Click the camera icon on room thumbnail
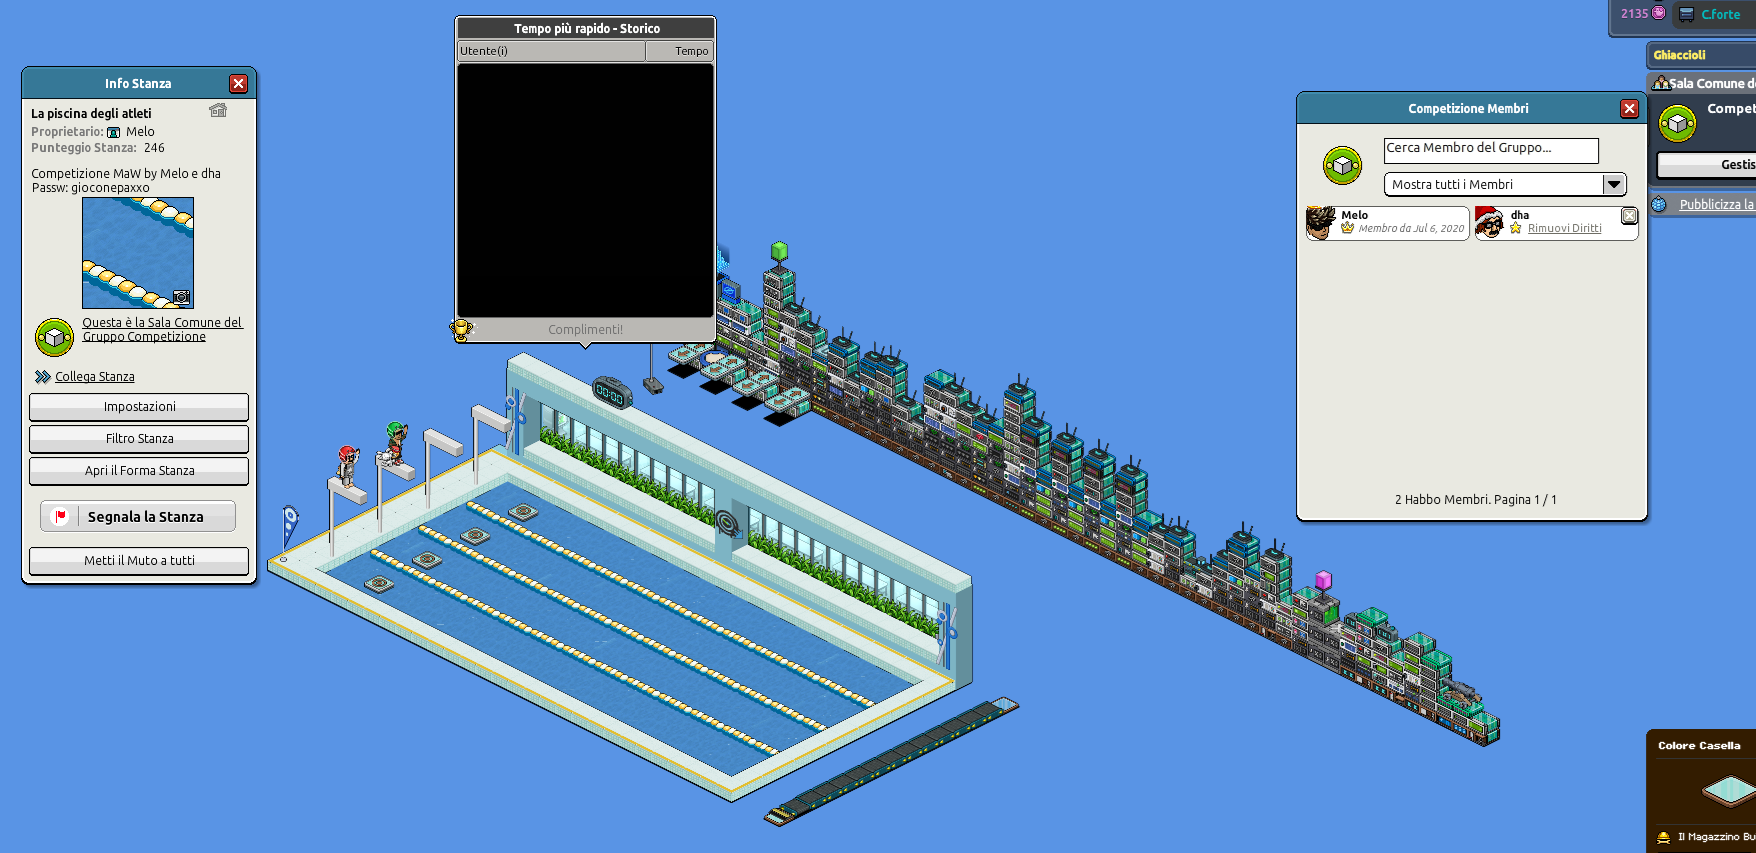 pos(181,297)
